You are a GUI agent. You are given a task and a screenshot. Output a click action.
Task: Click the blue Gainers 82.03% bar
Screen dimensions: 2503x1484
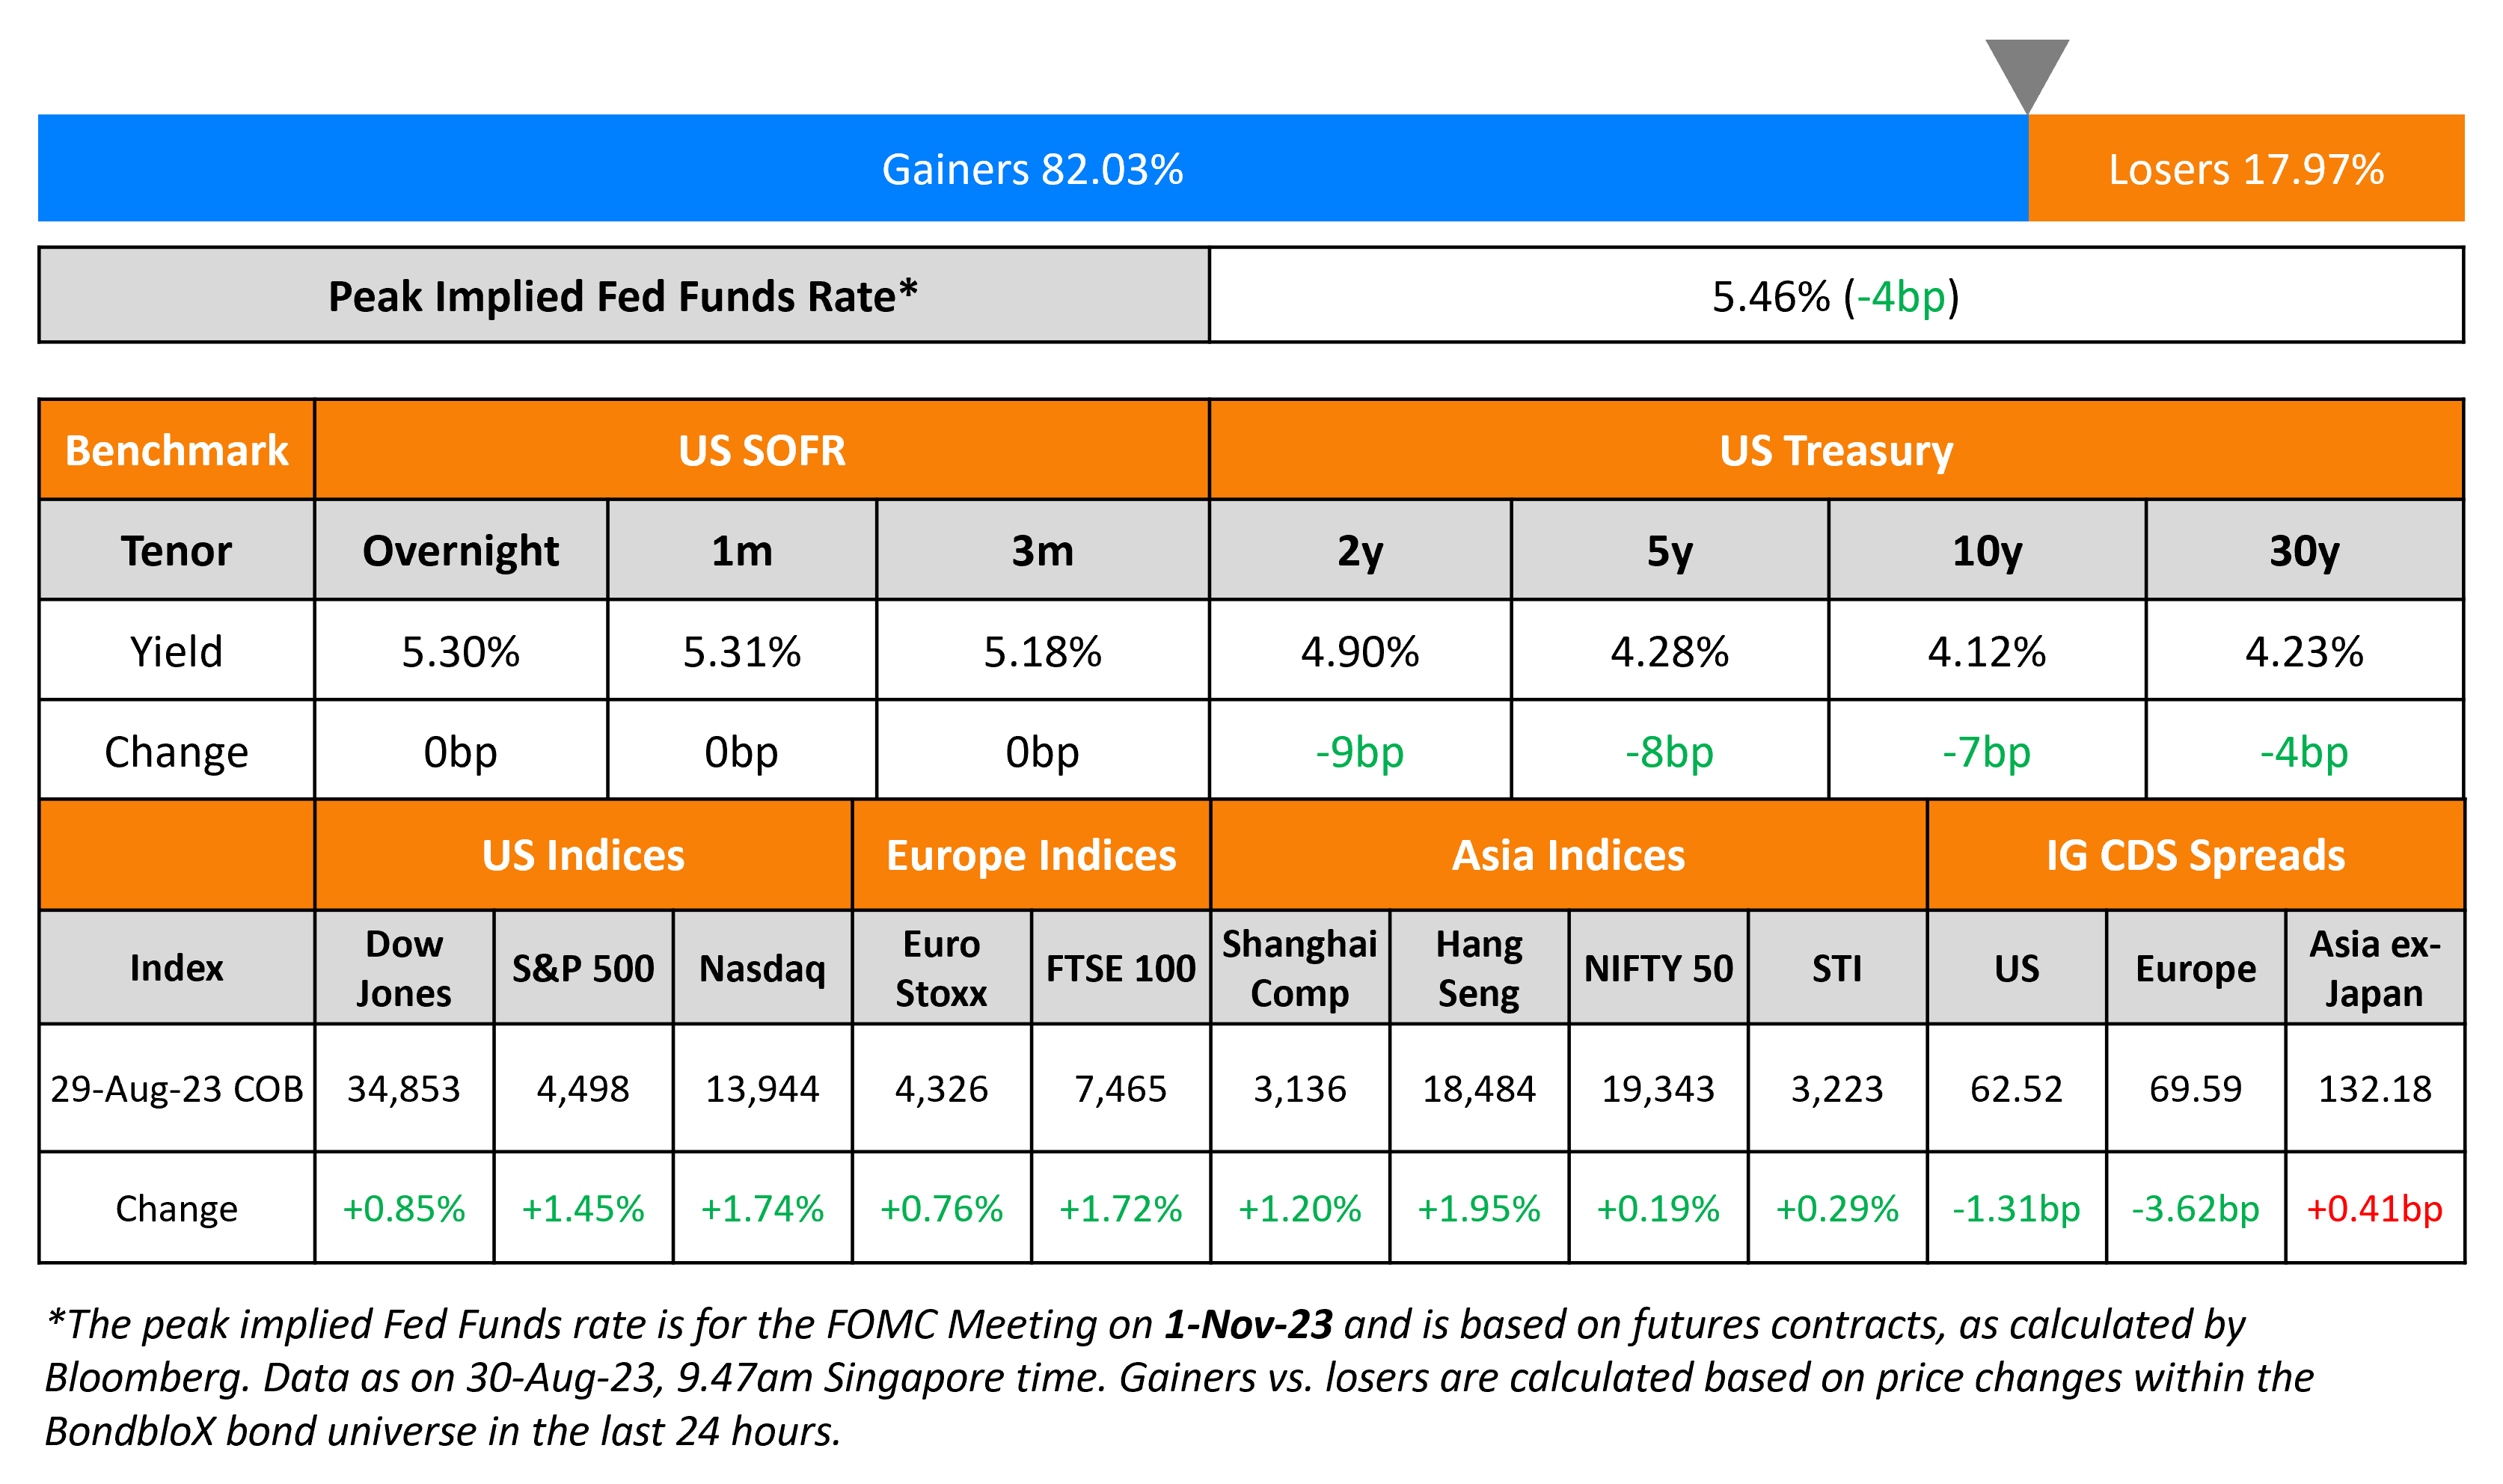pyautogui.click(x=1032, y=169)
